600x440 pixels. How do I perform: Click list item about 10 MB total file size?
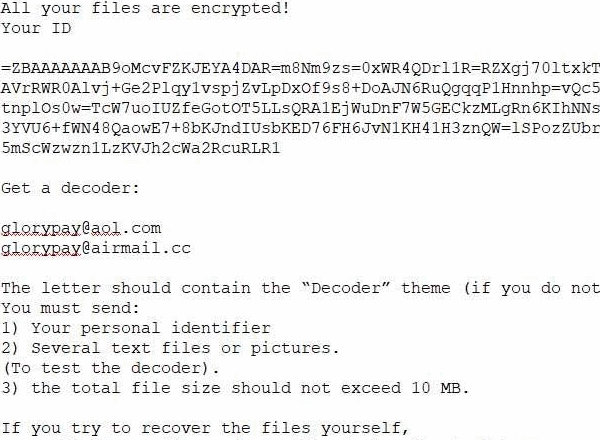[x=235, y=388]
